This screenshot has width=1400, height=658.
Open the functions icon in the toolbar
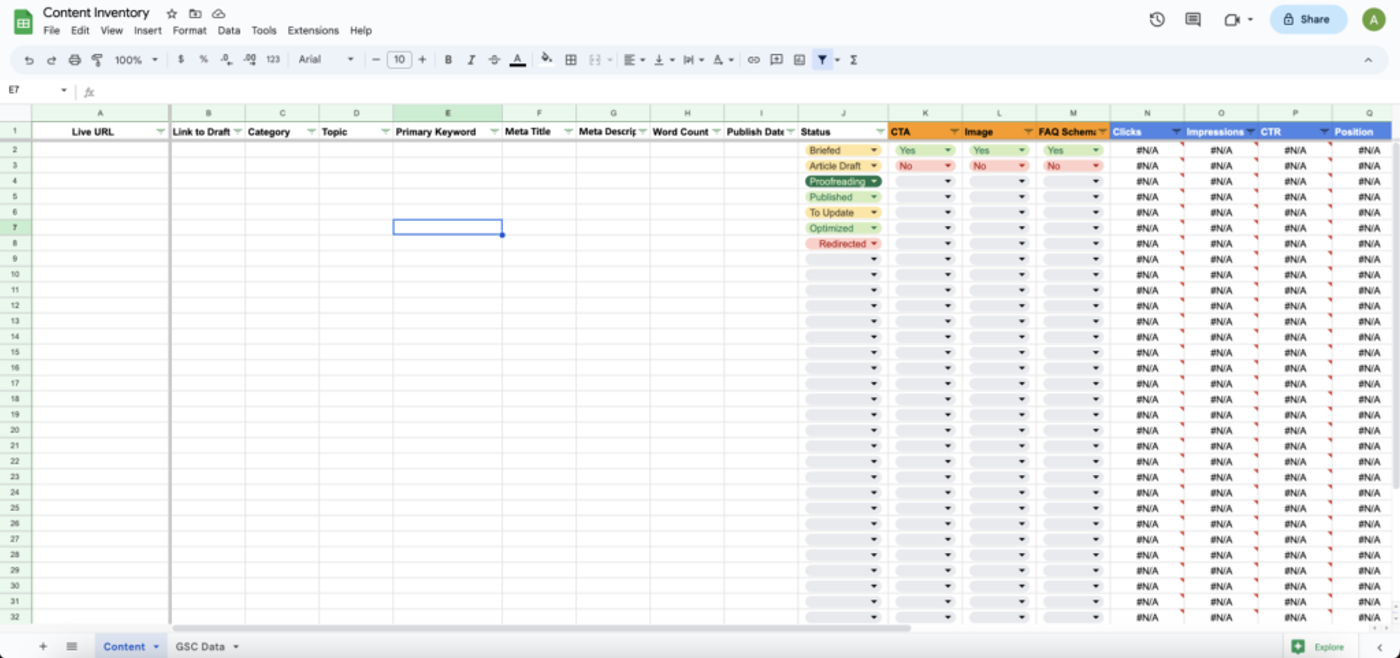coord(853,59)
